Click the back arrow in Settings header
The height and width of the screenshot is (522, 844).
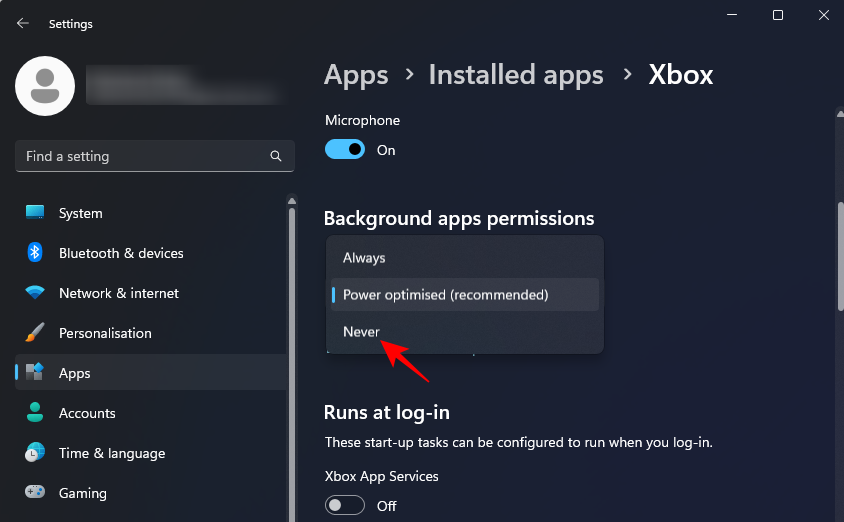23,23
